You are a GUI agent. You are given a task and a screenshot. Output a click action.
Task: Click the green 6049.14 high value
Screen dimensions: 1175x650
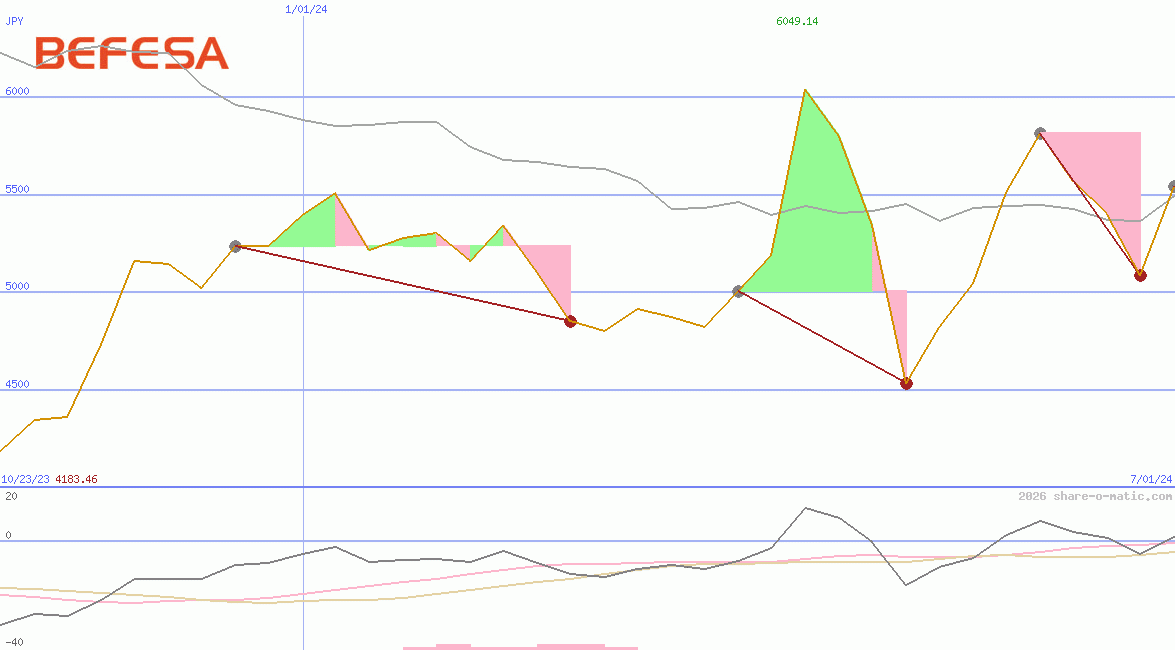point(797,21)
